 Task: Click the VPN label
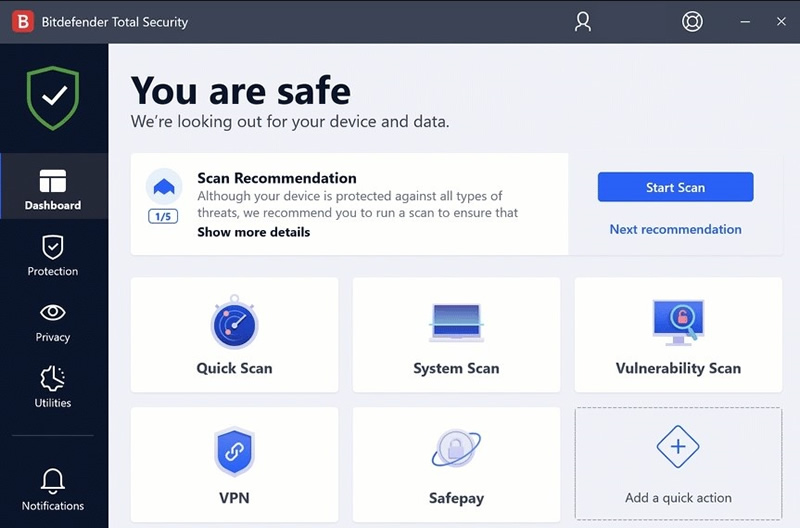pos(234,498)
